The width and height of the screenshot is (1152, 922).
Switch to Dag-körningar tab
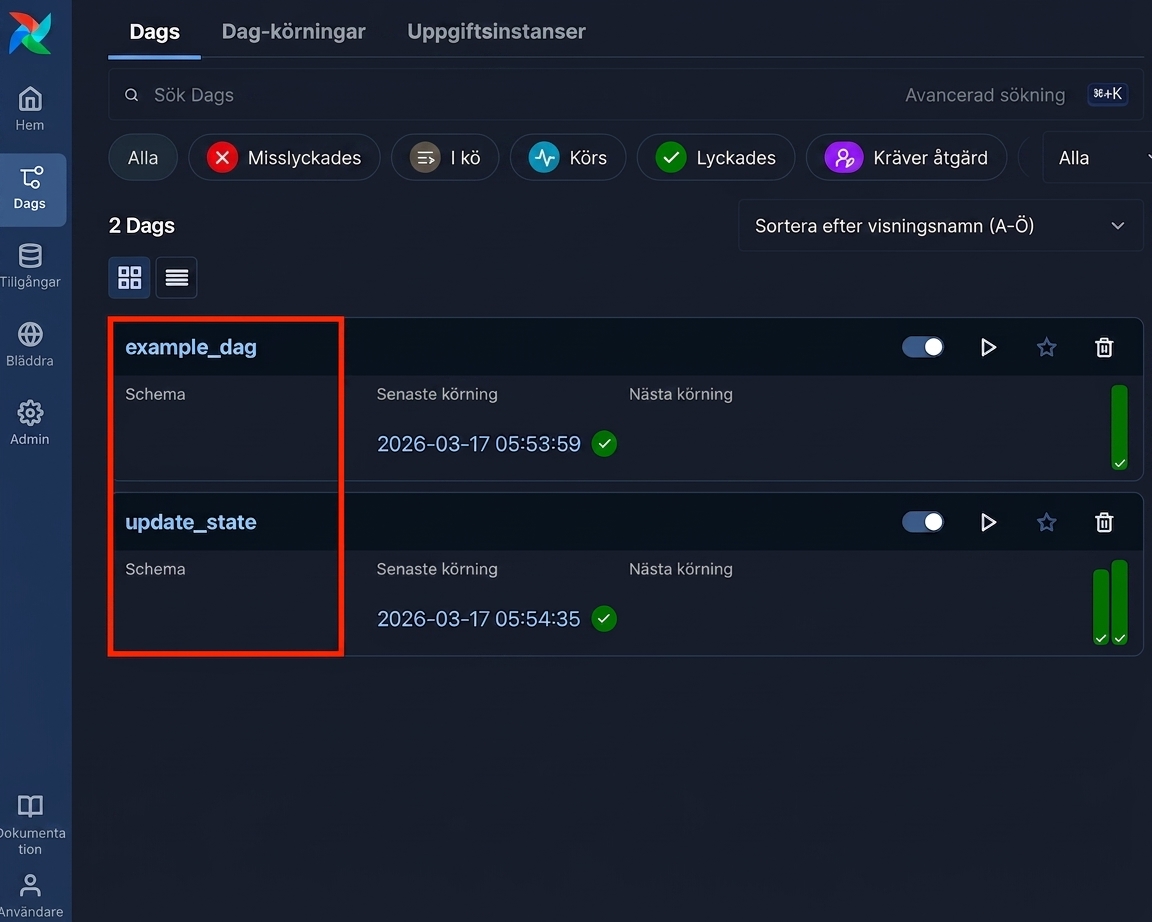(x=293, y=32)
